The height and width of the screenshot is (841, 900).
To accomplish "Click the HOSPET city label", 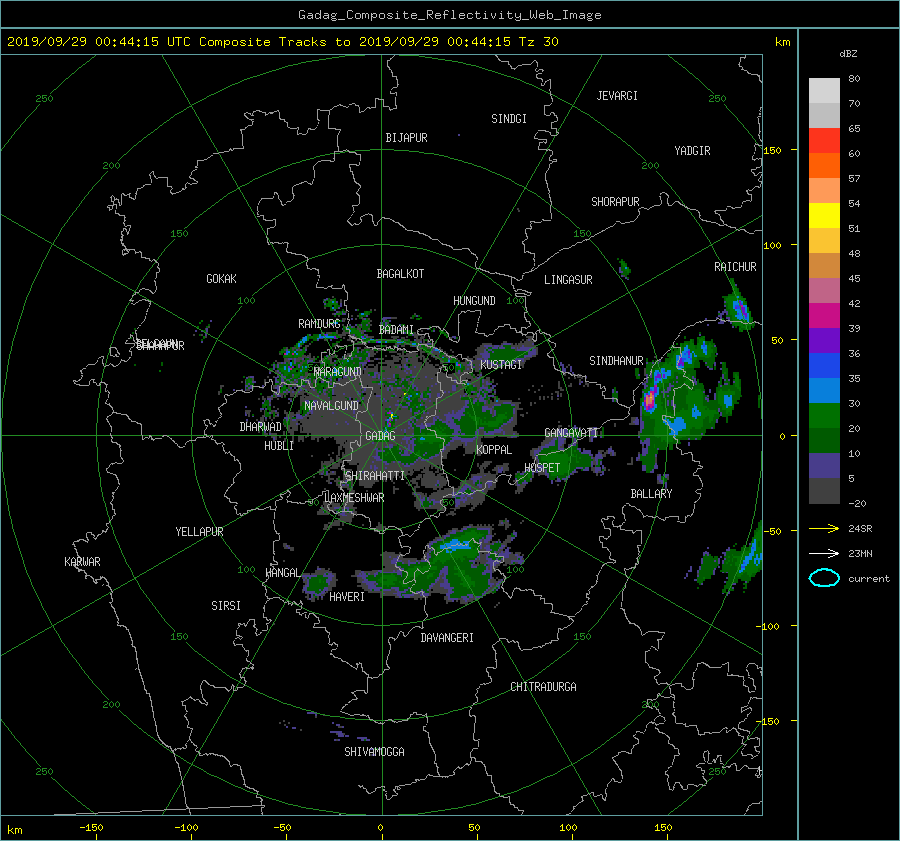I will [x=542, y=468].
